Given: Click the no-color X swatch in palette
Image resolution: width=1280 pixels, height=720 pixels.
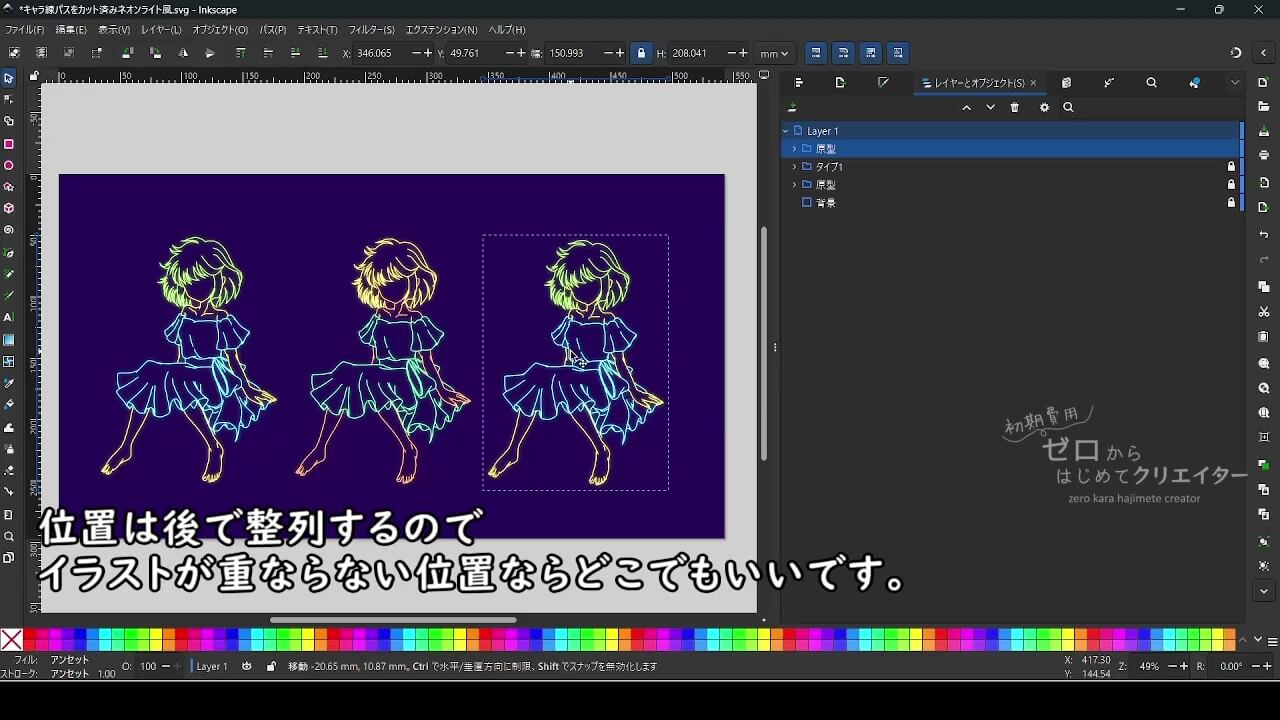Looking at the screenshot, I should tap(11, 640).
